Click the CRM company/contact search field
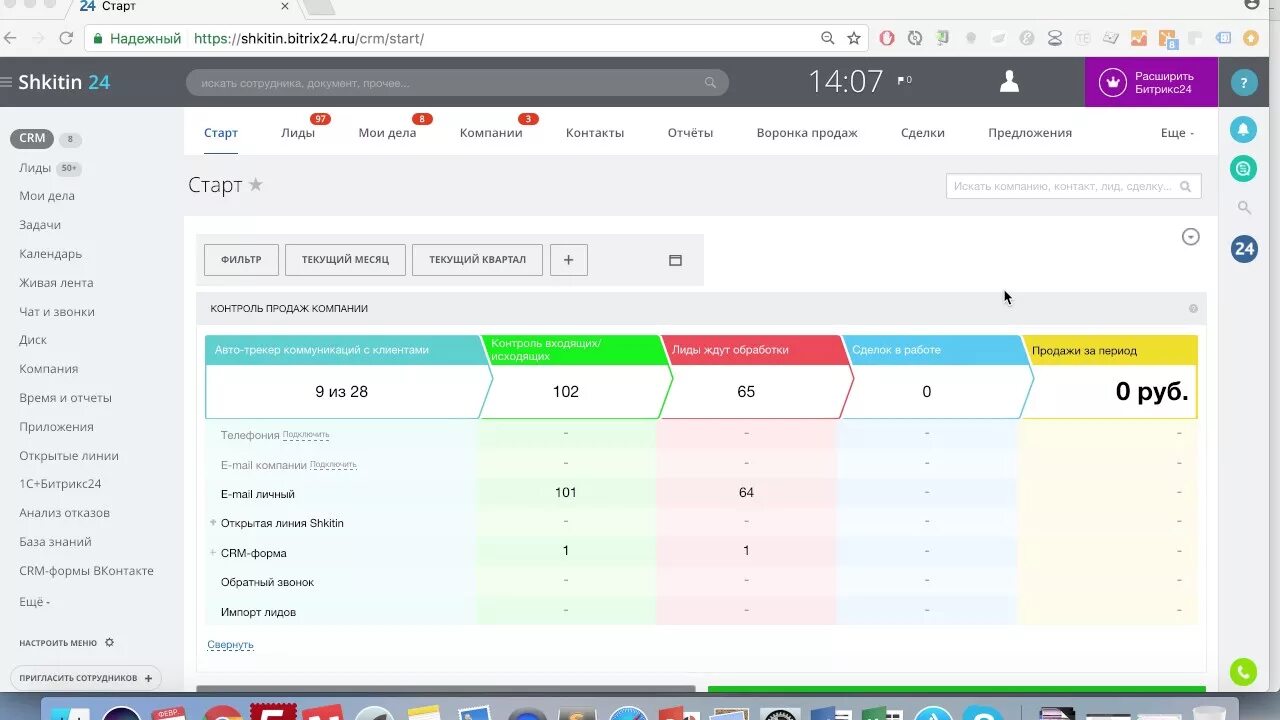 [1073, 186]
